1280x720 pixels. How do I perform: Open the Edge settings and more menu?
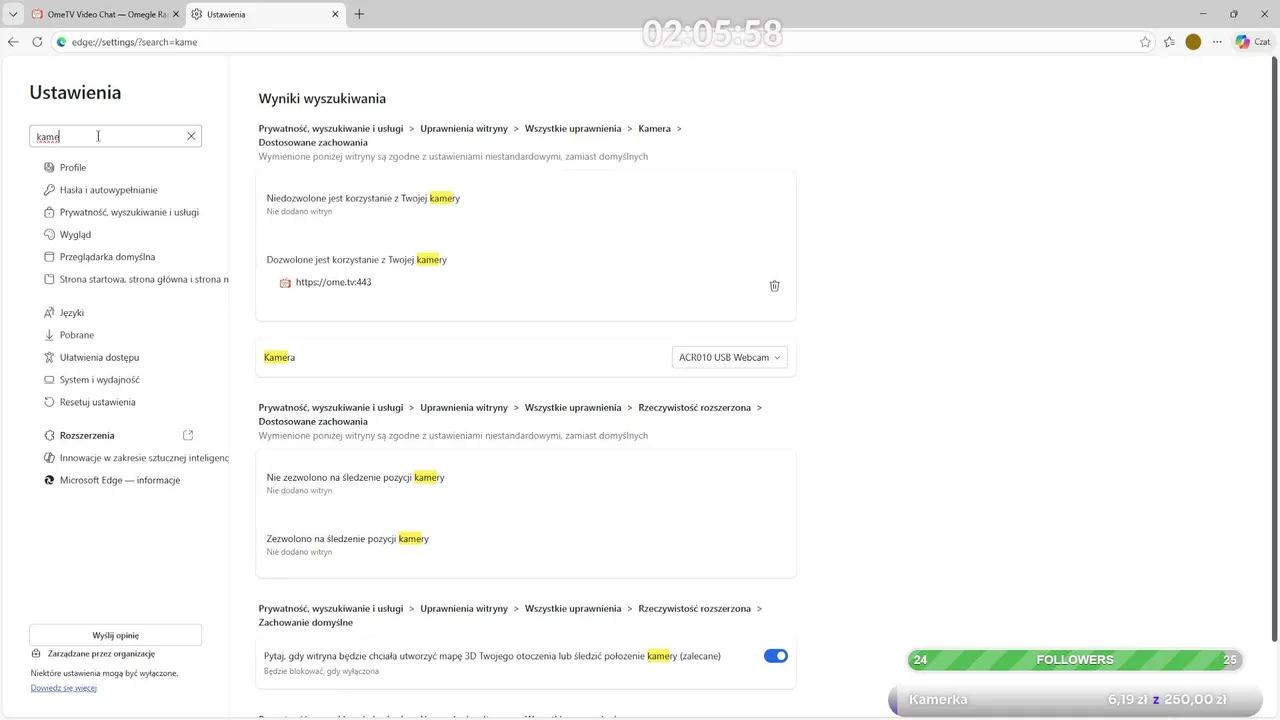pyautogui.click(x=1217, y=42)
